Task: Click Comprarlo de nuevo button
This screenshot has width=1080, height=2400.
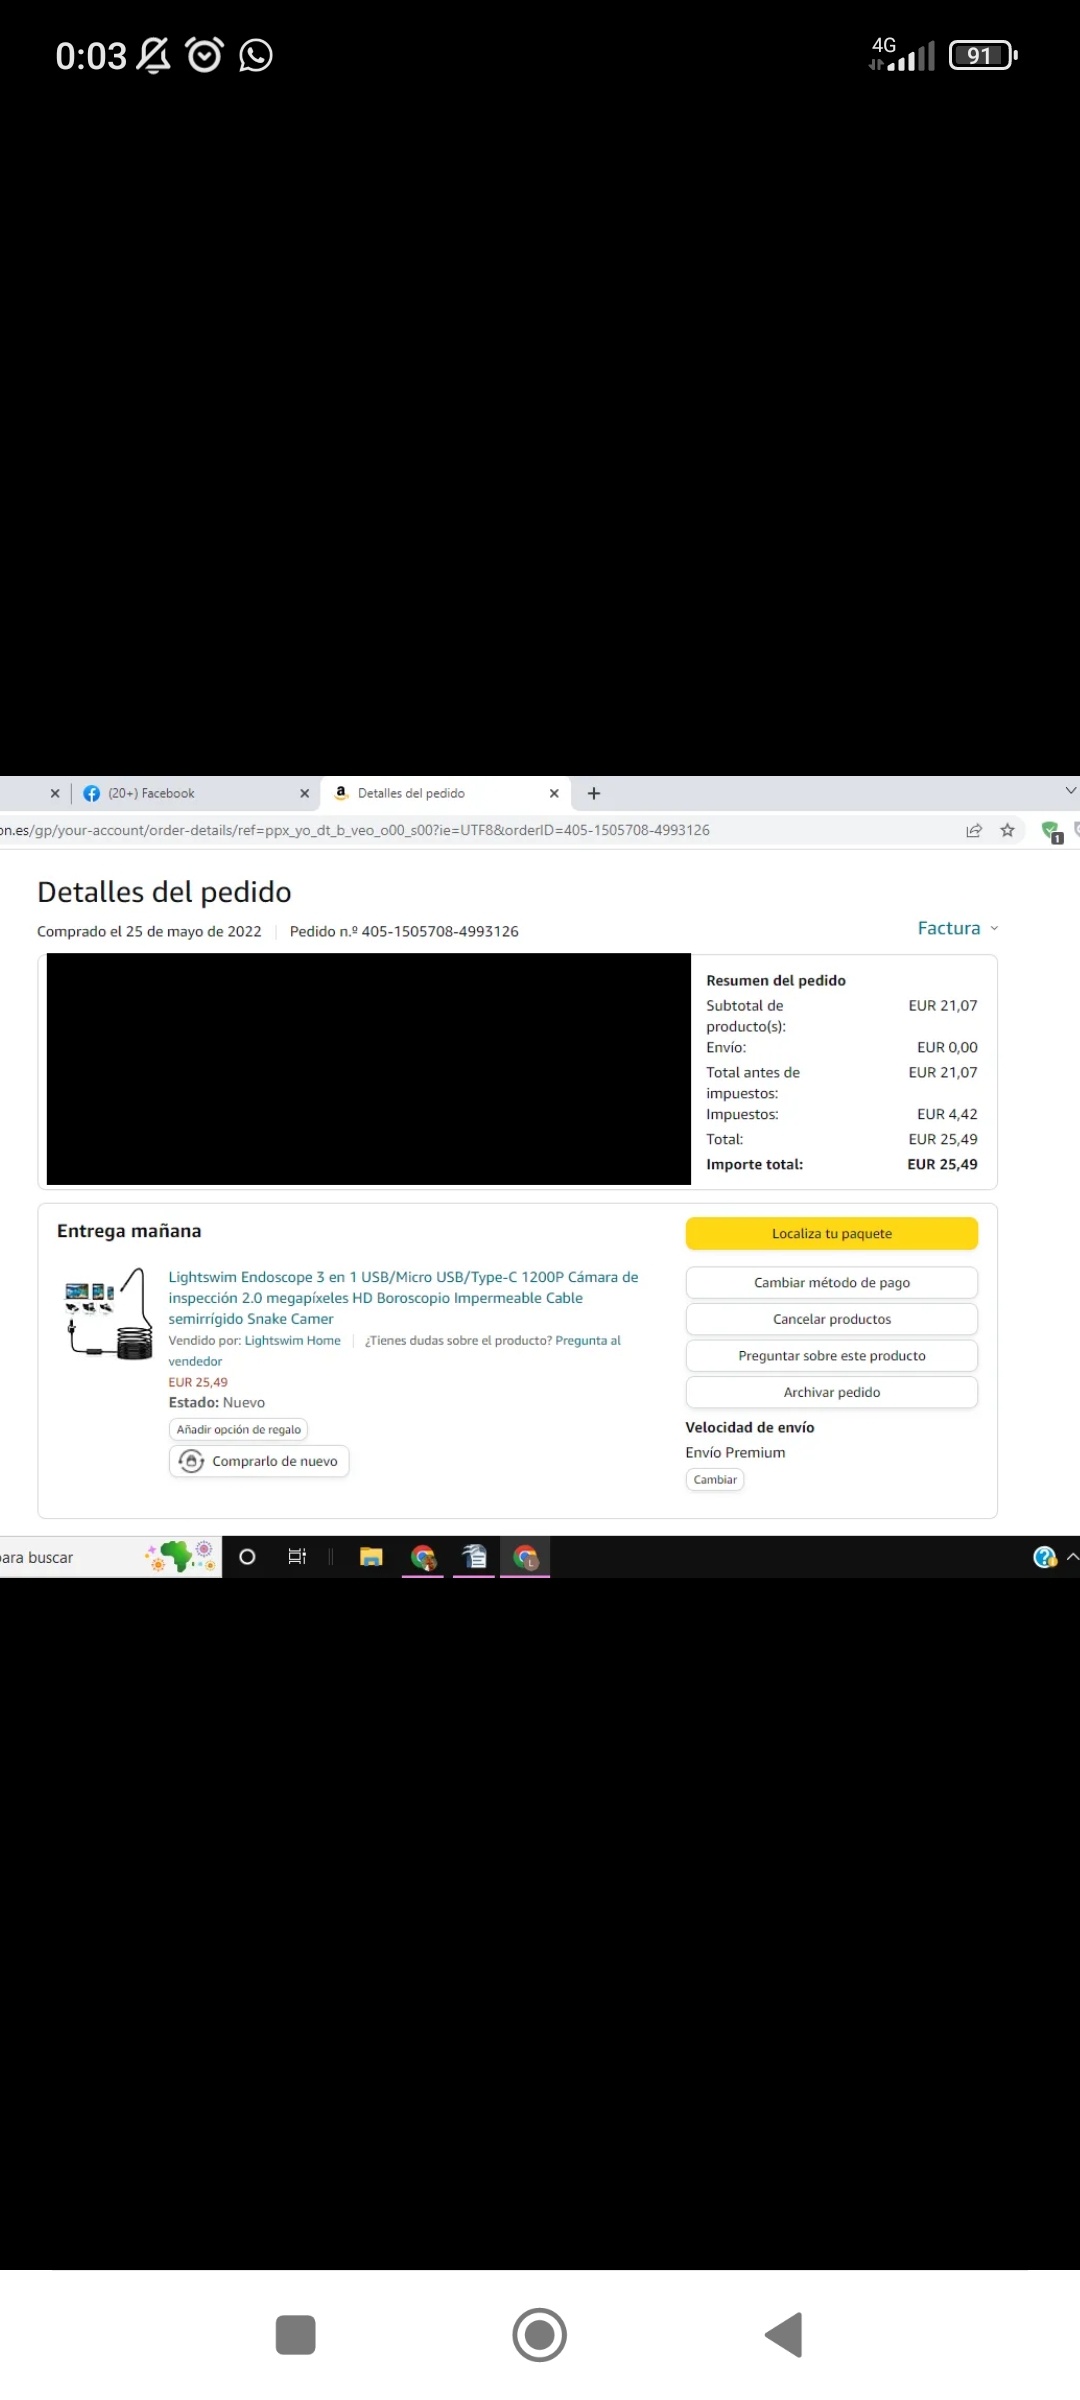Action: [259, 1461]
